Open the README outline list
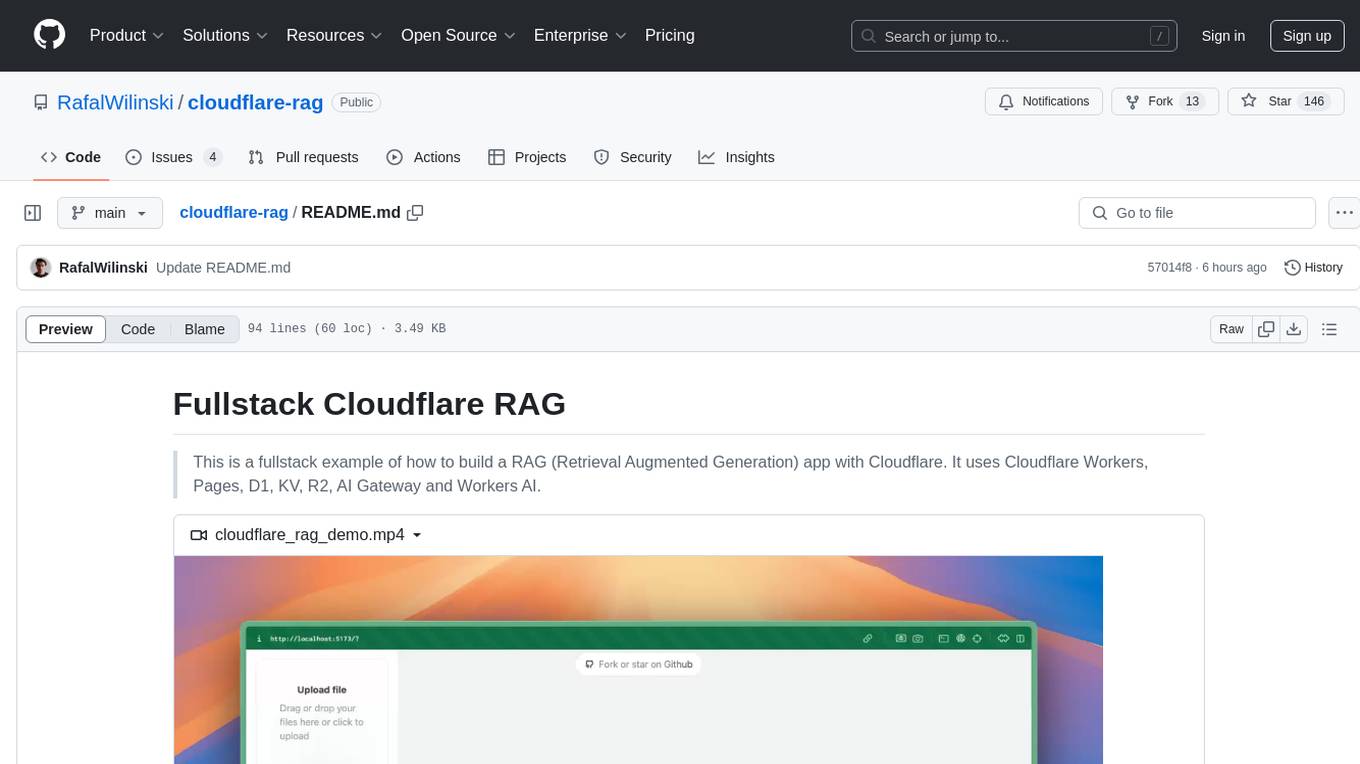Screen dimensions: 1360x764 pyautogui.click(x=1329, y=329)
